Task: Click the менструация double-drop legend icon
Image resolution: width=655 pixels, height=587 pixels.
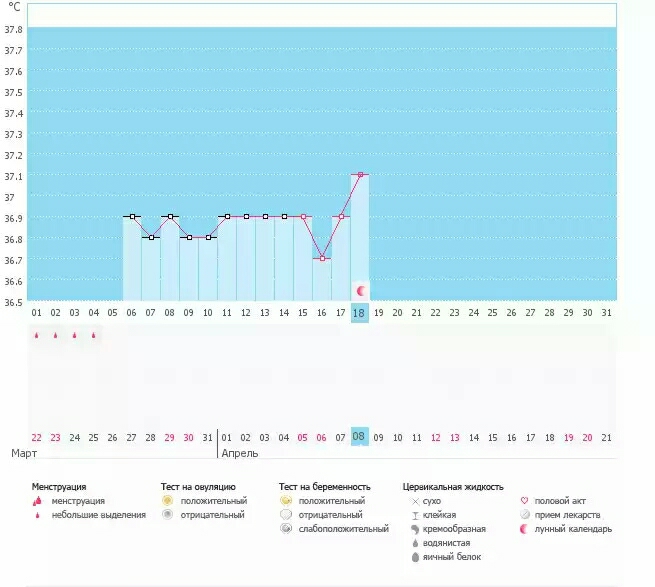Action: [38, 501]
